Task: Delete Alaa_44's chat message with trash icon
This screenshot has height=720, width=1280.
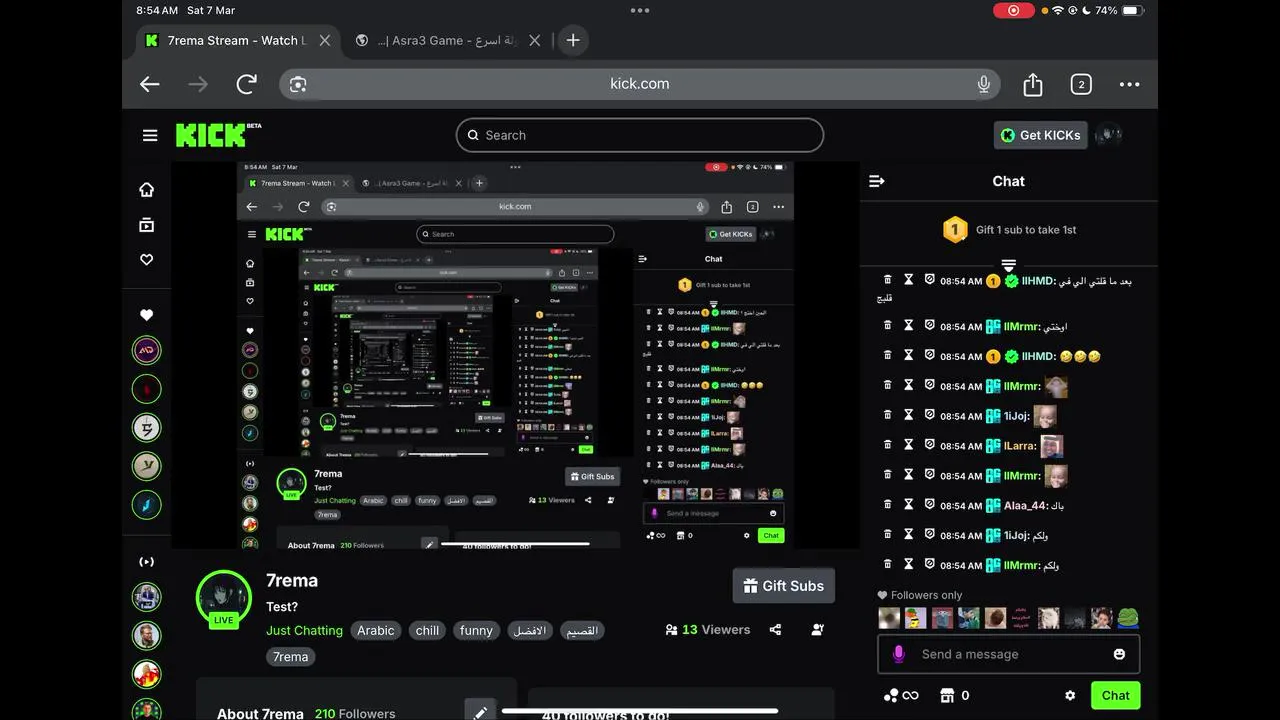Action: point(887,505)
